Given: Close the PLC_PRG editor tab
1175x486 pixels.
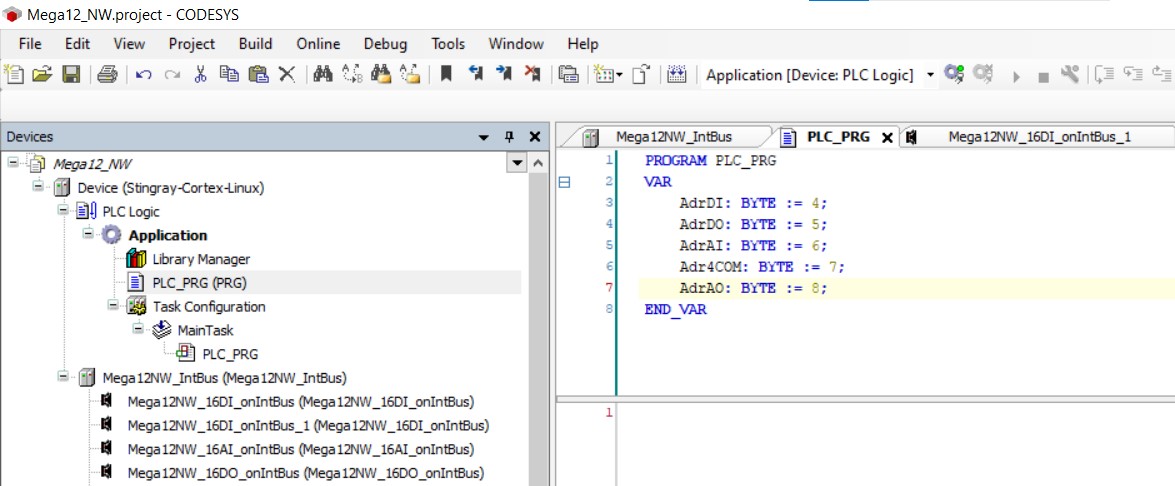Looking at the screenshot, I should coord(886,138).
